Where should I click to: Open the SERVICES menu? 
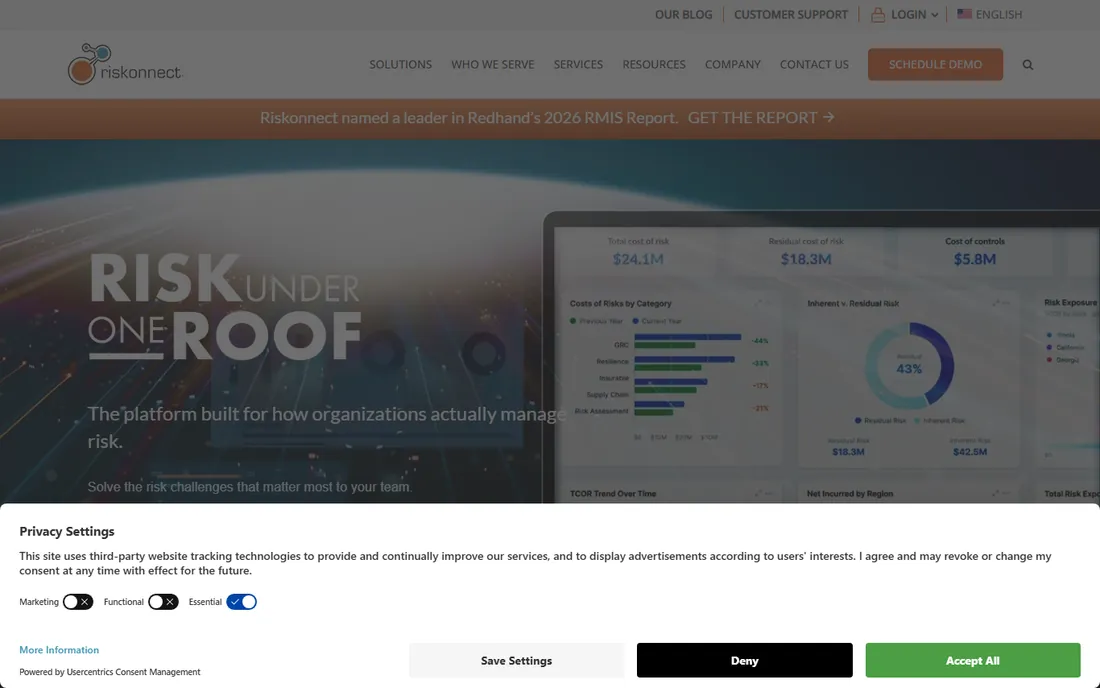[578, 65]
